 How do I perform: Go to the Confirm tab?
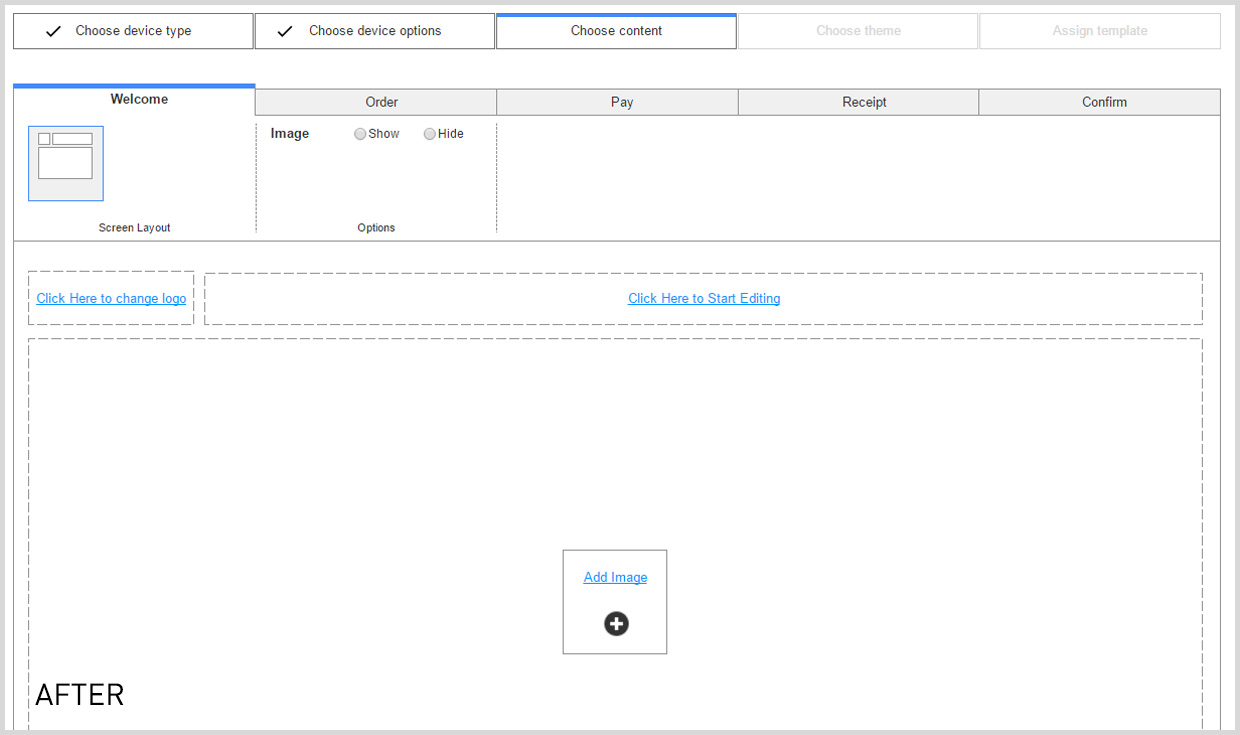coord(1104,102)
